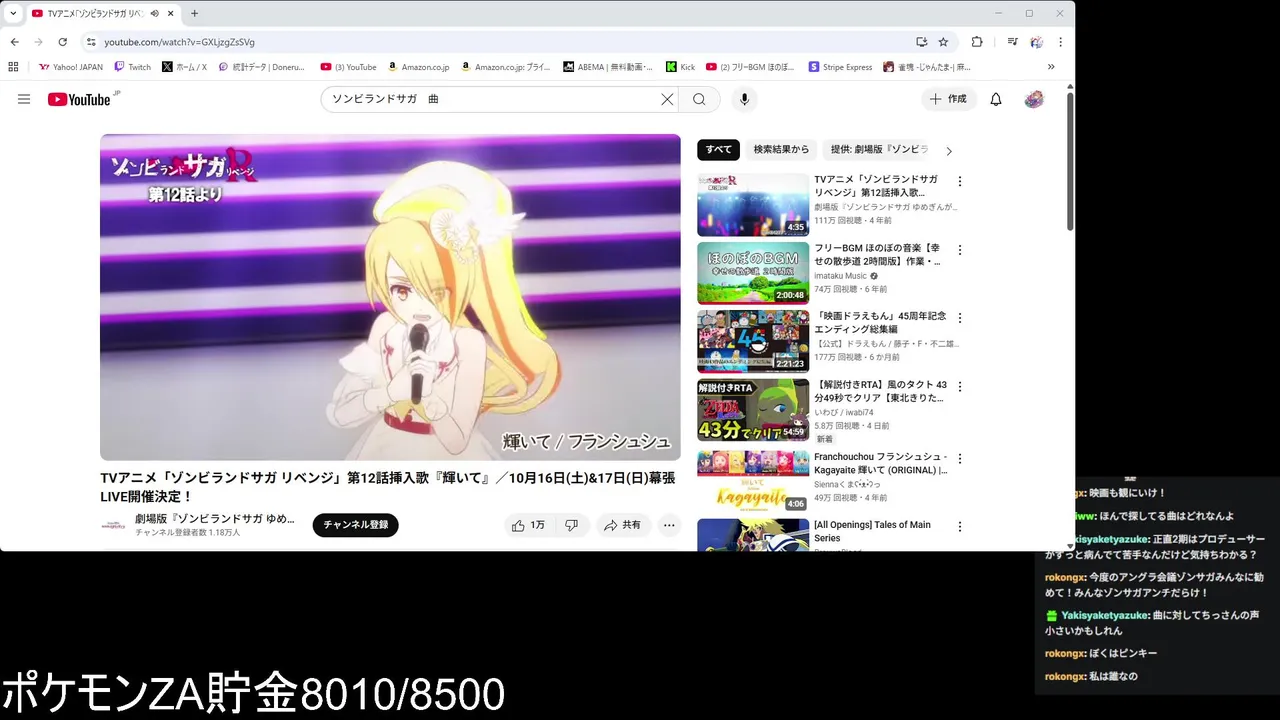Bookmark this page with star icon
Viewport: 1280px width, 720px height.
943,42
